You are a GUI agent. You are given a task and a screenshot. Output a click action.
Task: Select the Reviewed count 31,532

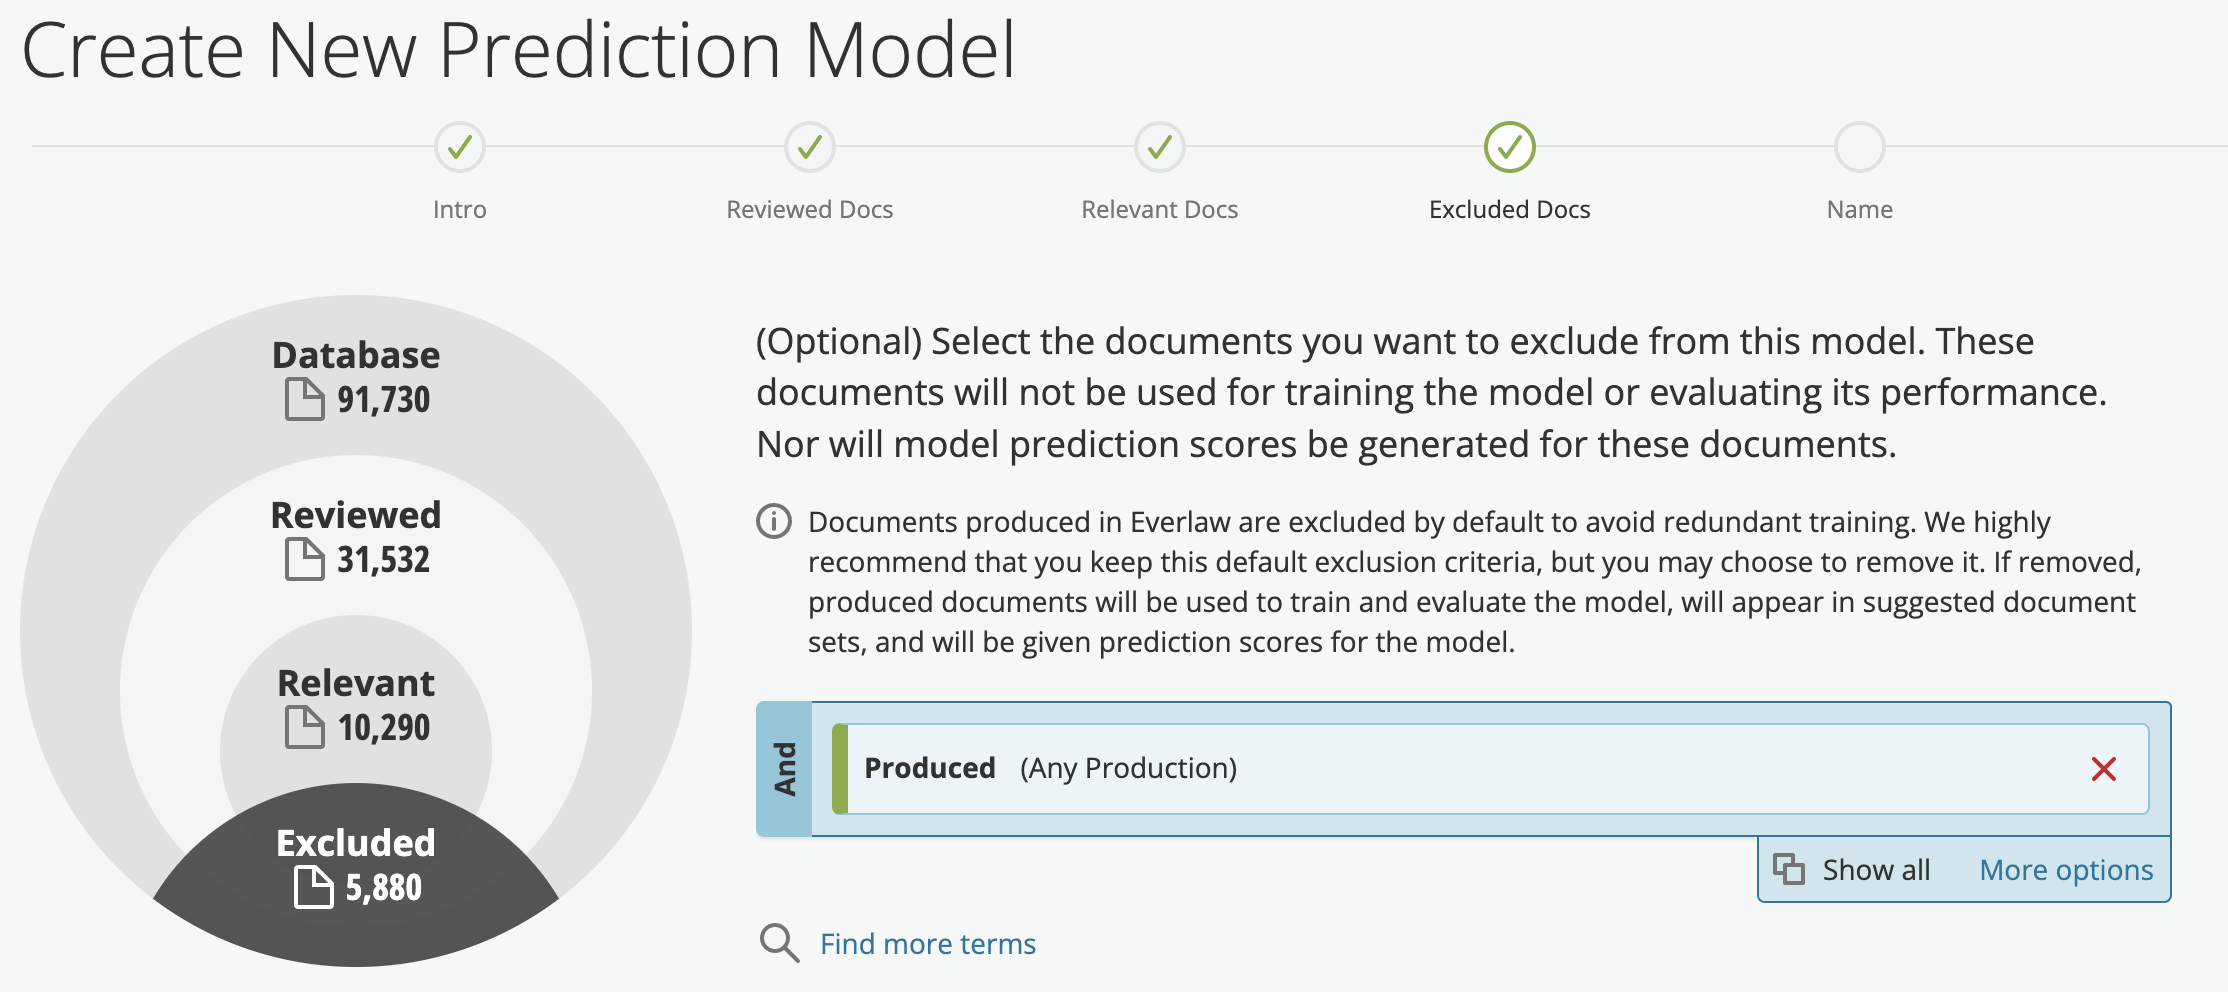tap(383, 560)
